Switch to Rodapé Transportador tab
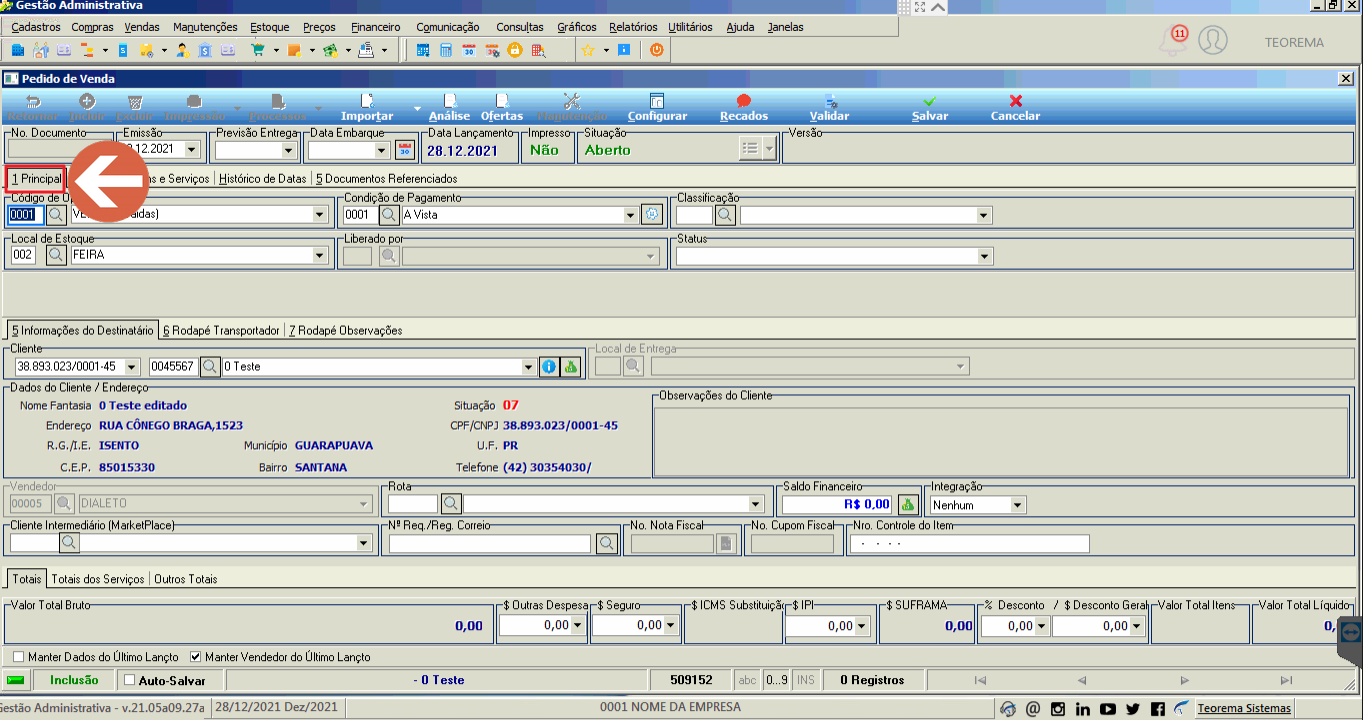Viewport: 1363px width, 720px height. 221,330
